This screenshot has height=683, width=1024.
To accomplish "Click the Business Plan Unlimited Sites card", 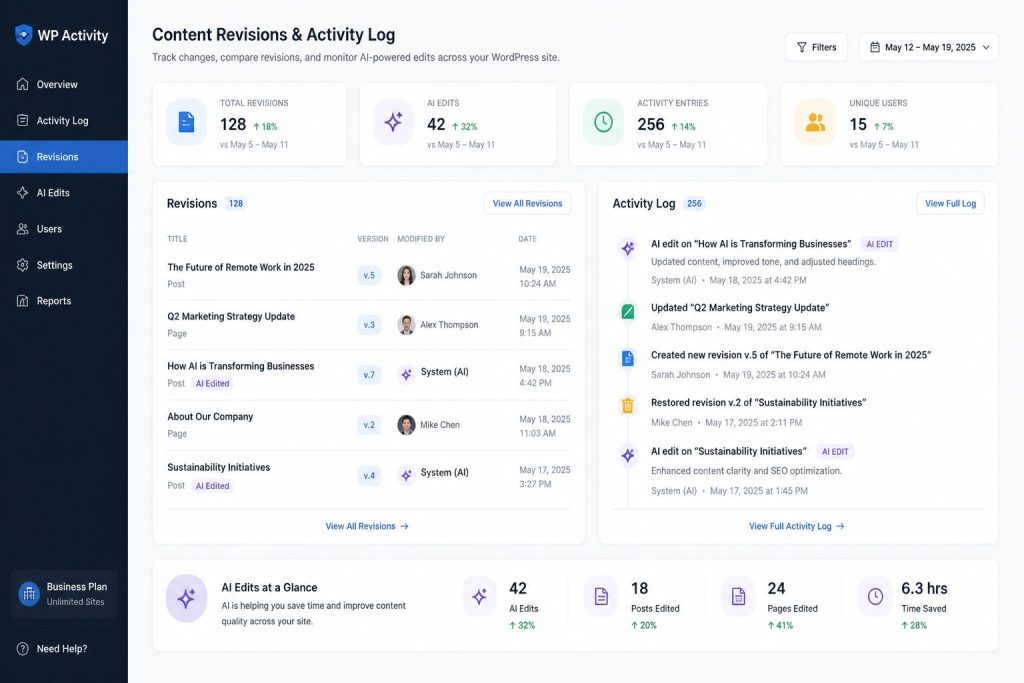I will tap(64, 594).
